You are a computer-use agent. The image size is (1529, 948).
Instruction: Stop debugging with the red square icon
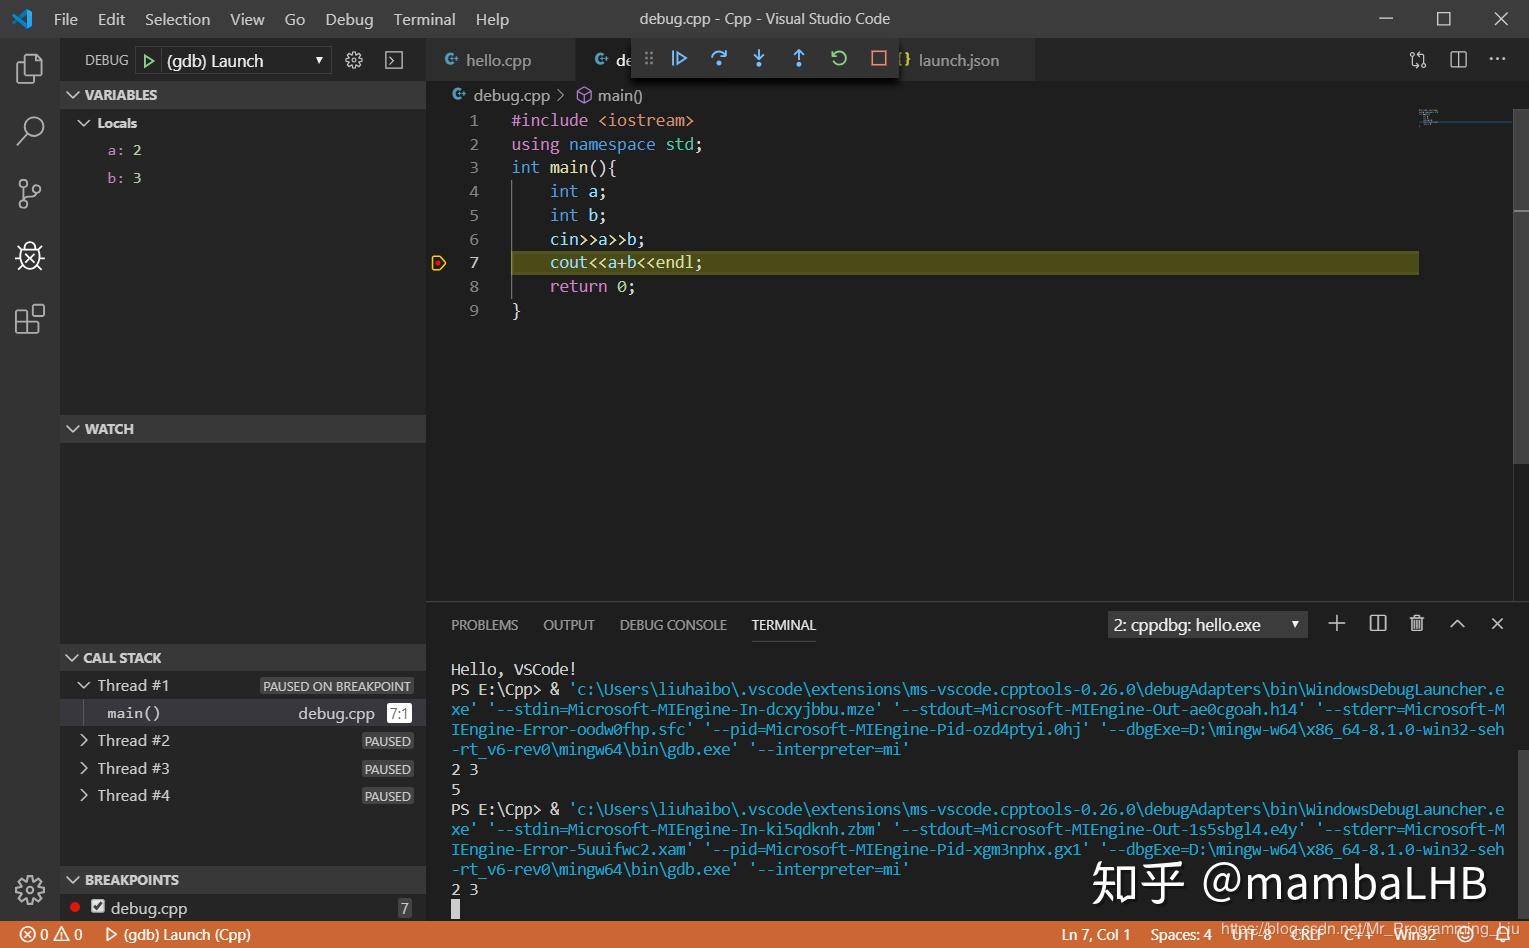pos(877,58)
